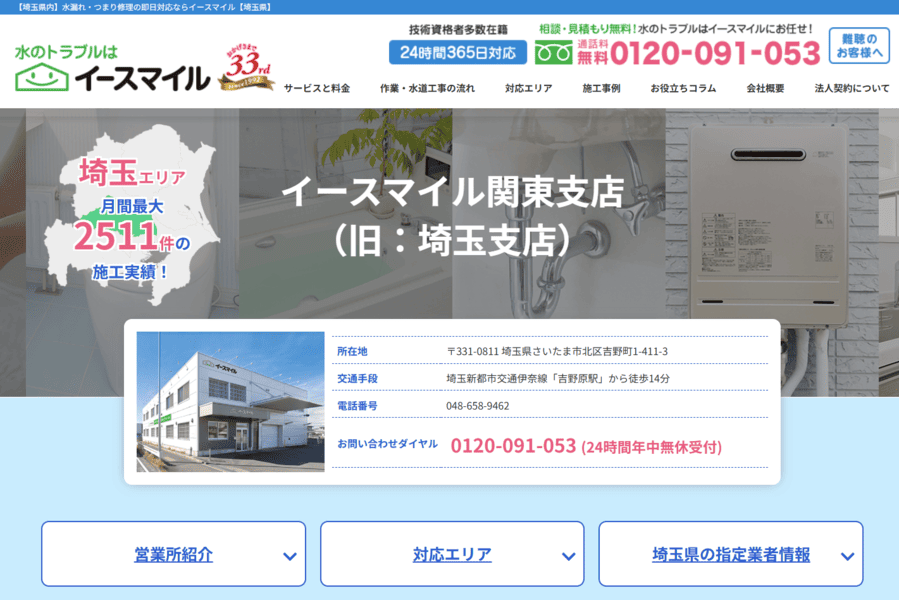Expand the 対応エリア box chevron
899x600 pixels.
tap(568, 556)
